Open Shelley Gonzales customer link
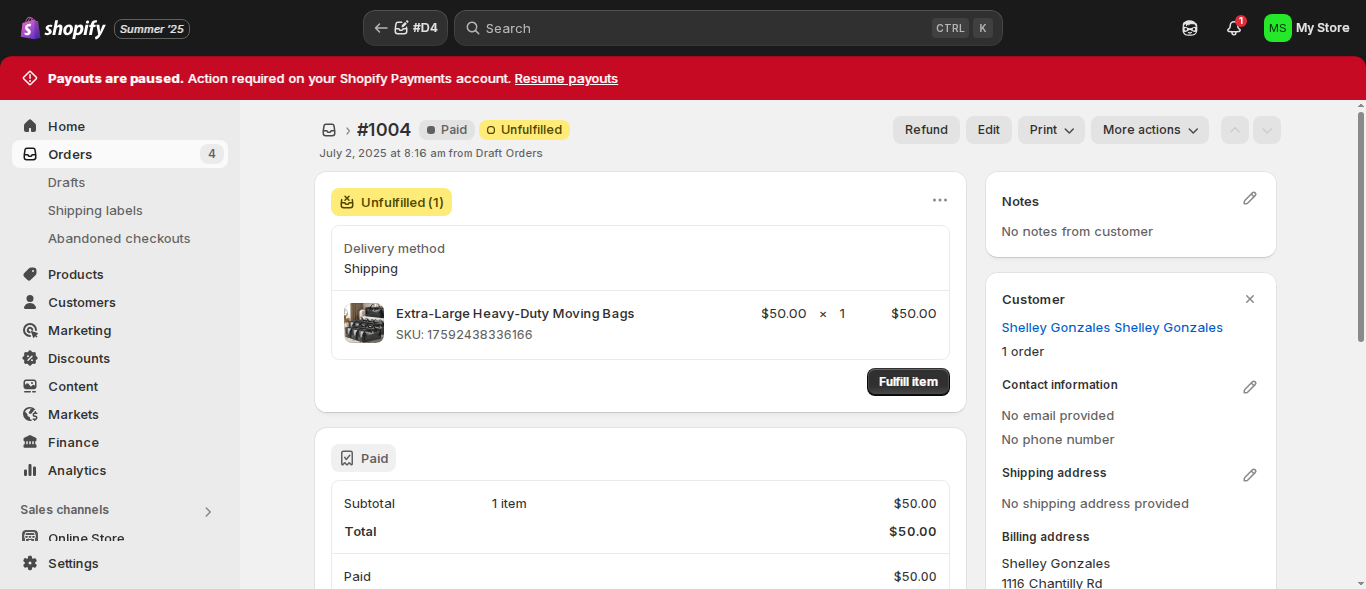This screenshot has width=1366, height=589. pos(1112,327)
